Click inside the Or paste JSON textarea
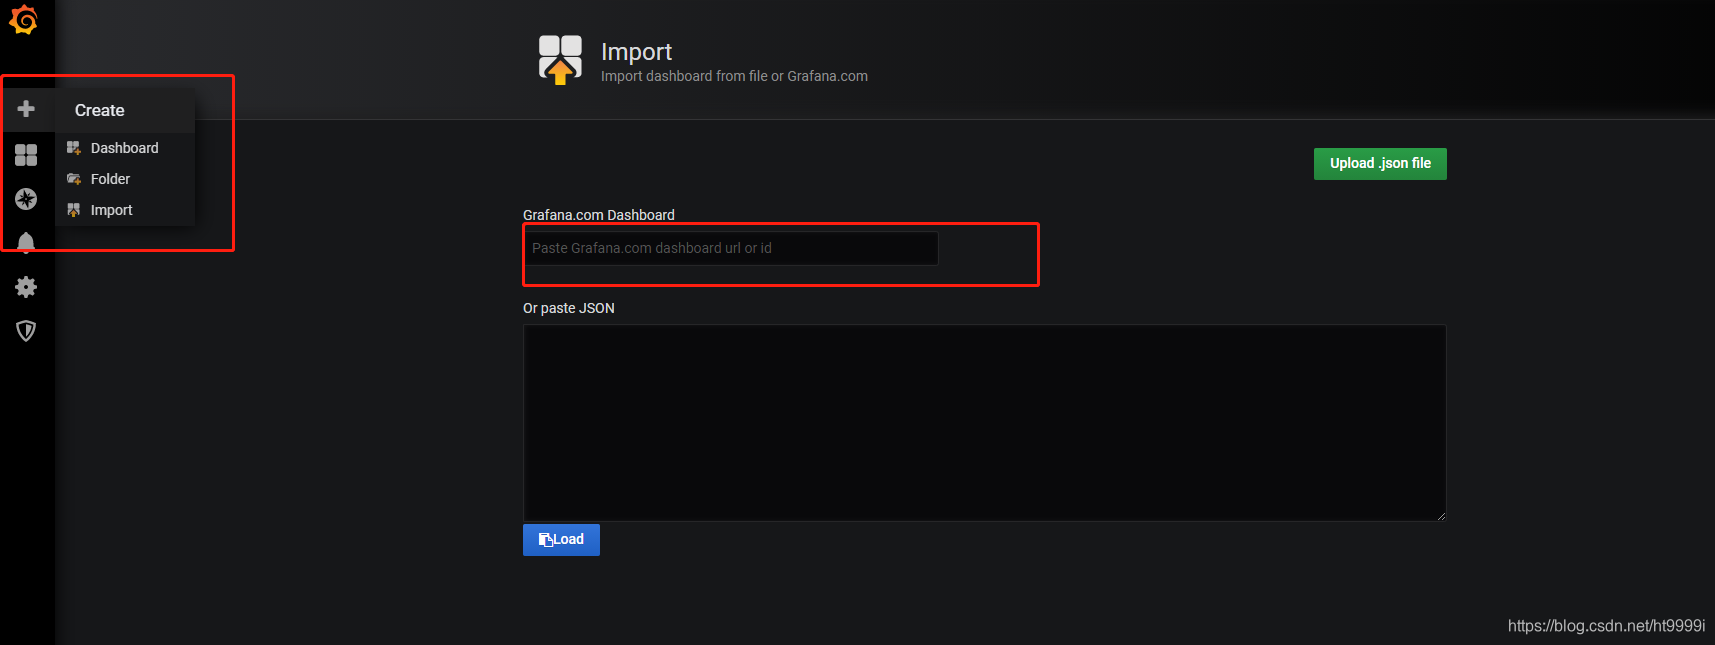This screenshot has width=1715, height=645. point(984,422)
